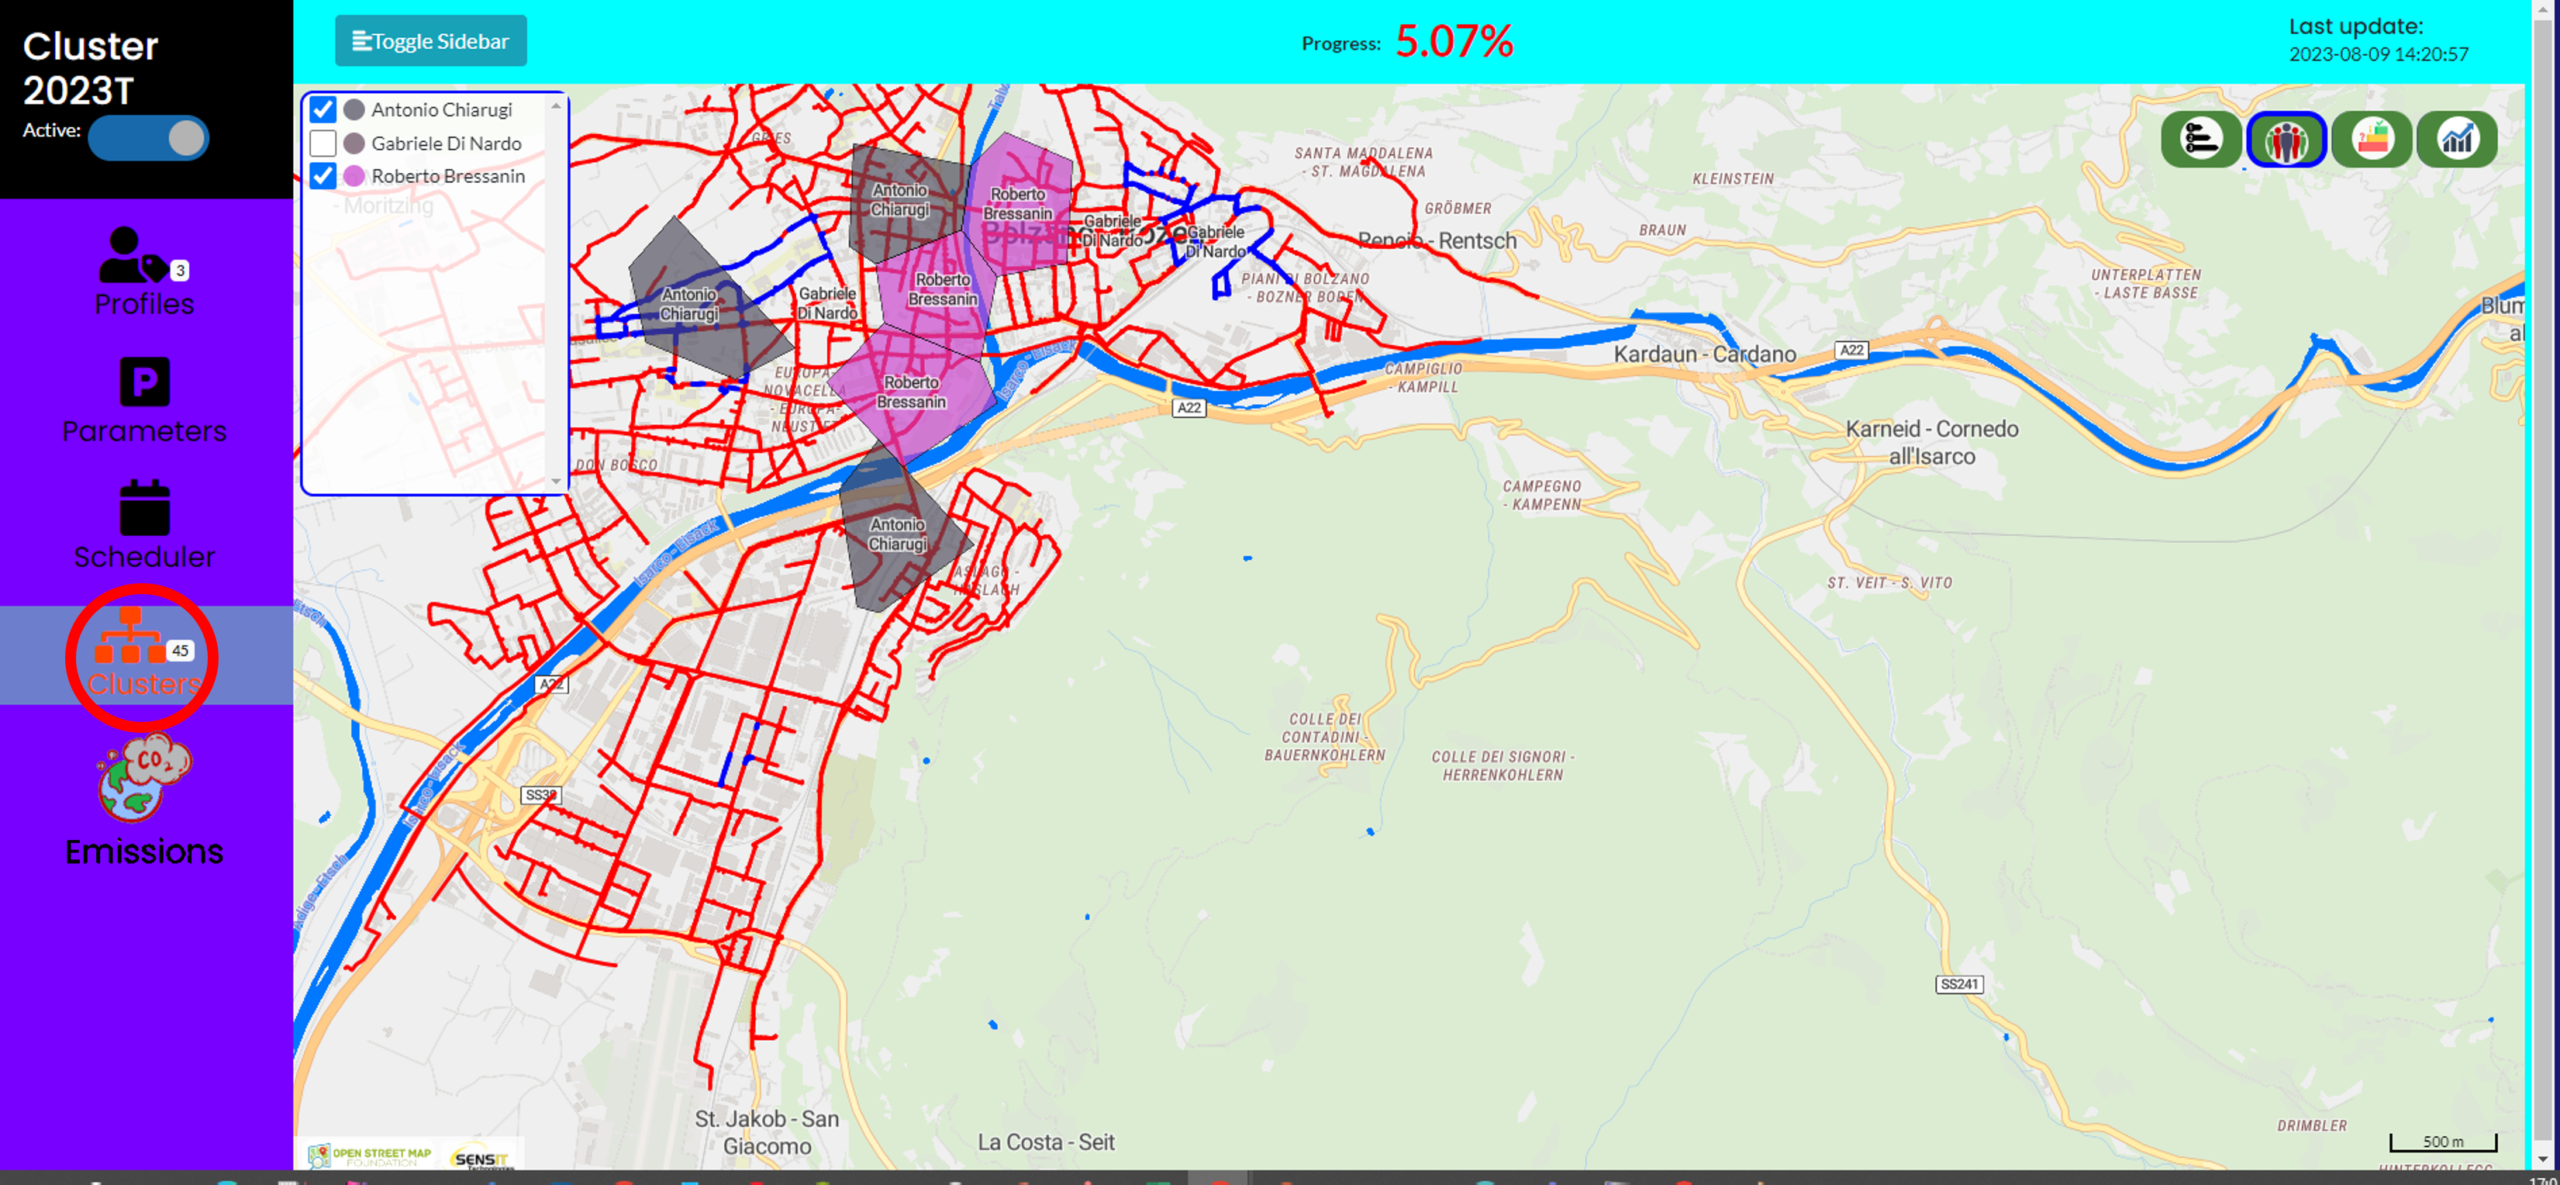Open the Clusters section
Image resolution: width=2560 pixels, height=1185 pixels.
[144, 654]
